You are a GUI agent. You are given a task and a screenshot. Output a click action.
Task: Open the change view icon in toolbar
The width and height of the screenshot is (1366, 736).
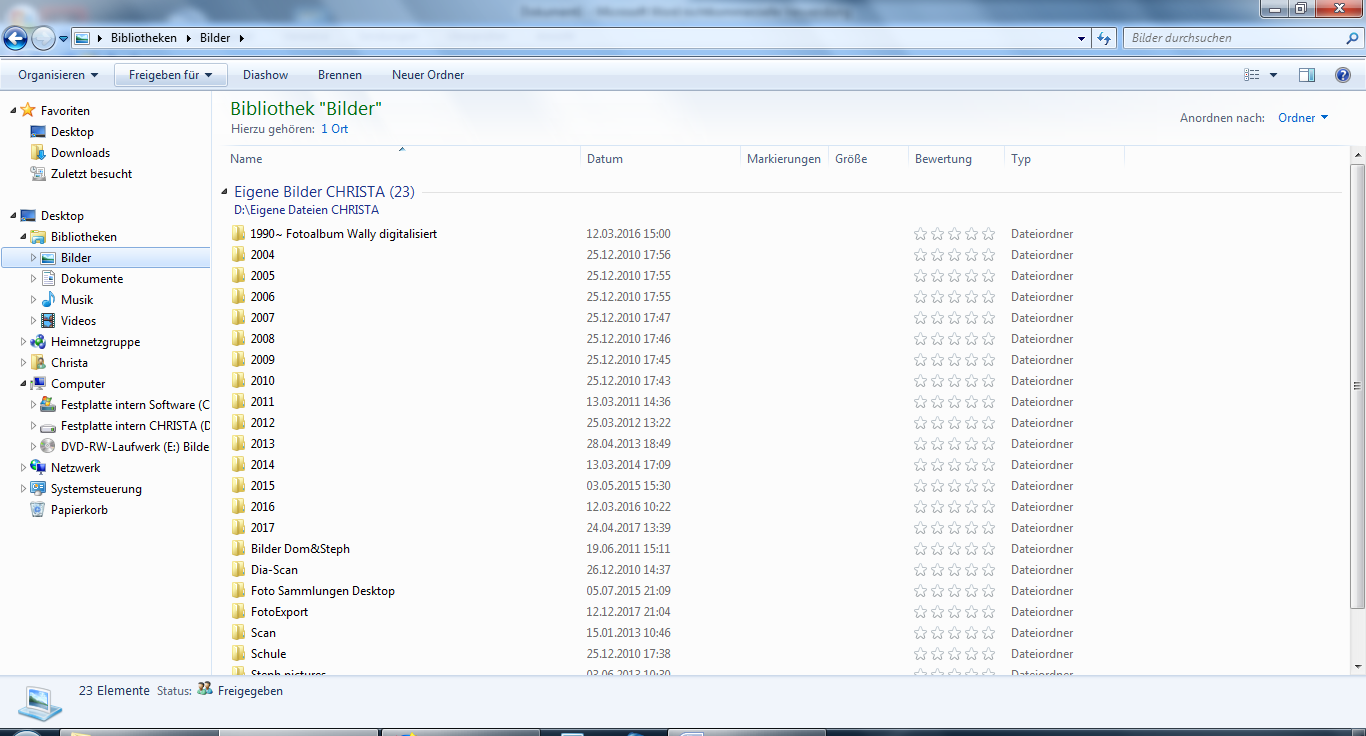click(x=1252, y=75)
